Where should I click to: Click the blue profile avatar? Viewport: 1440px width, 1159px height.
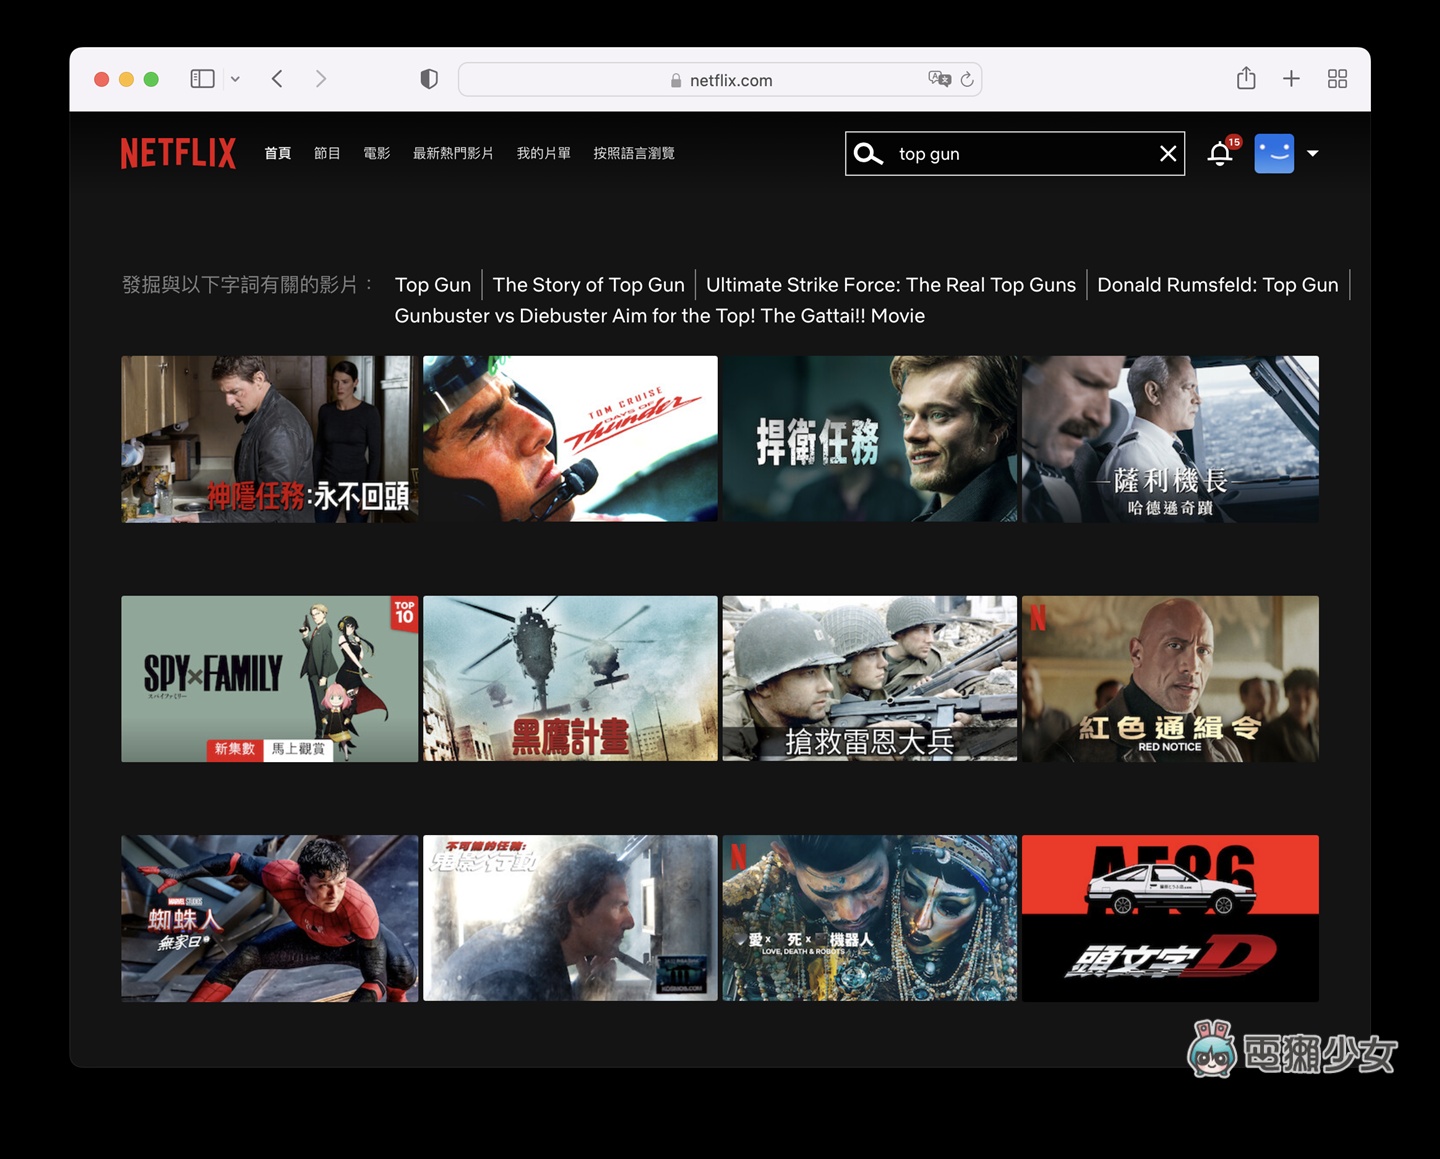[x=1274, y=154]
